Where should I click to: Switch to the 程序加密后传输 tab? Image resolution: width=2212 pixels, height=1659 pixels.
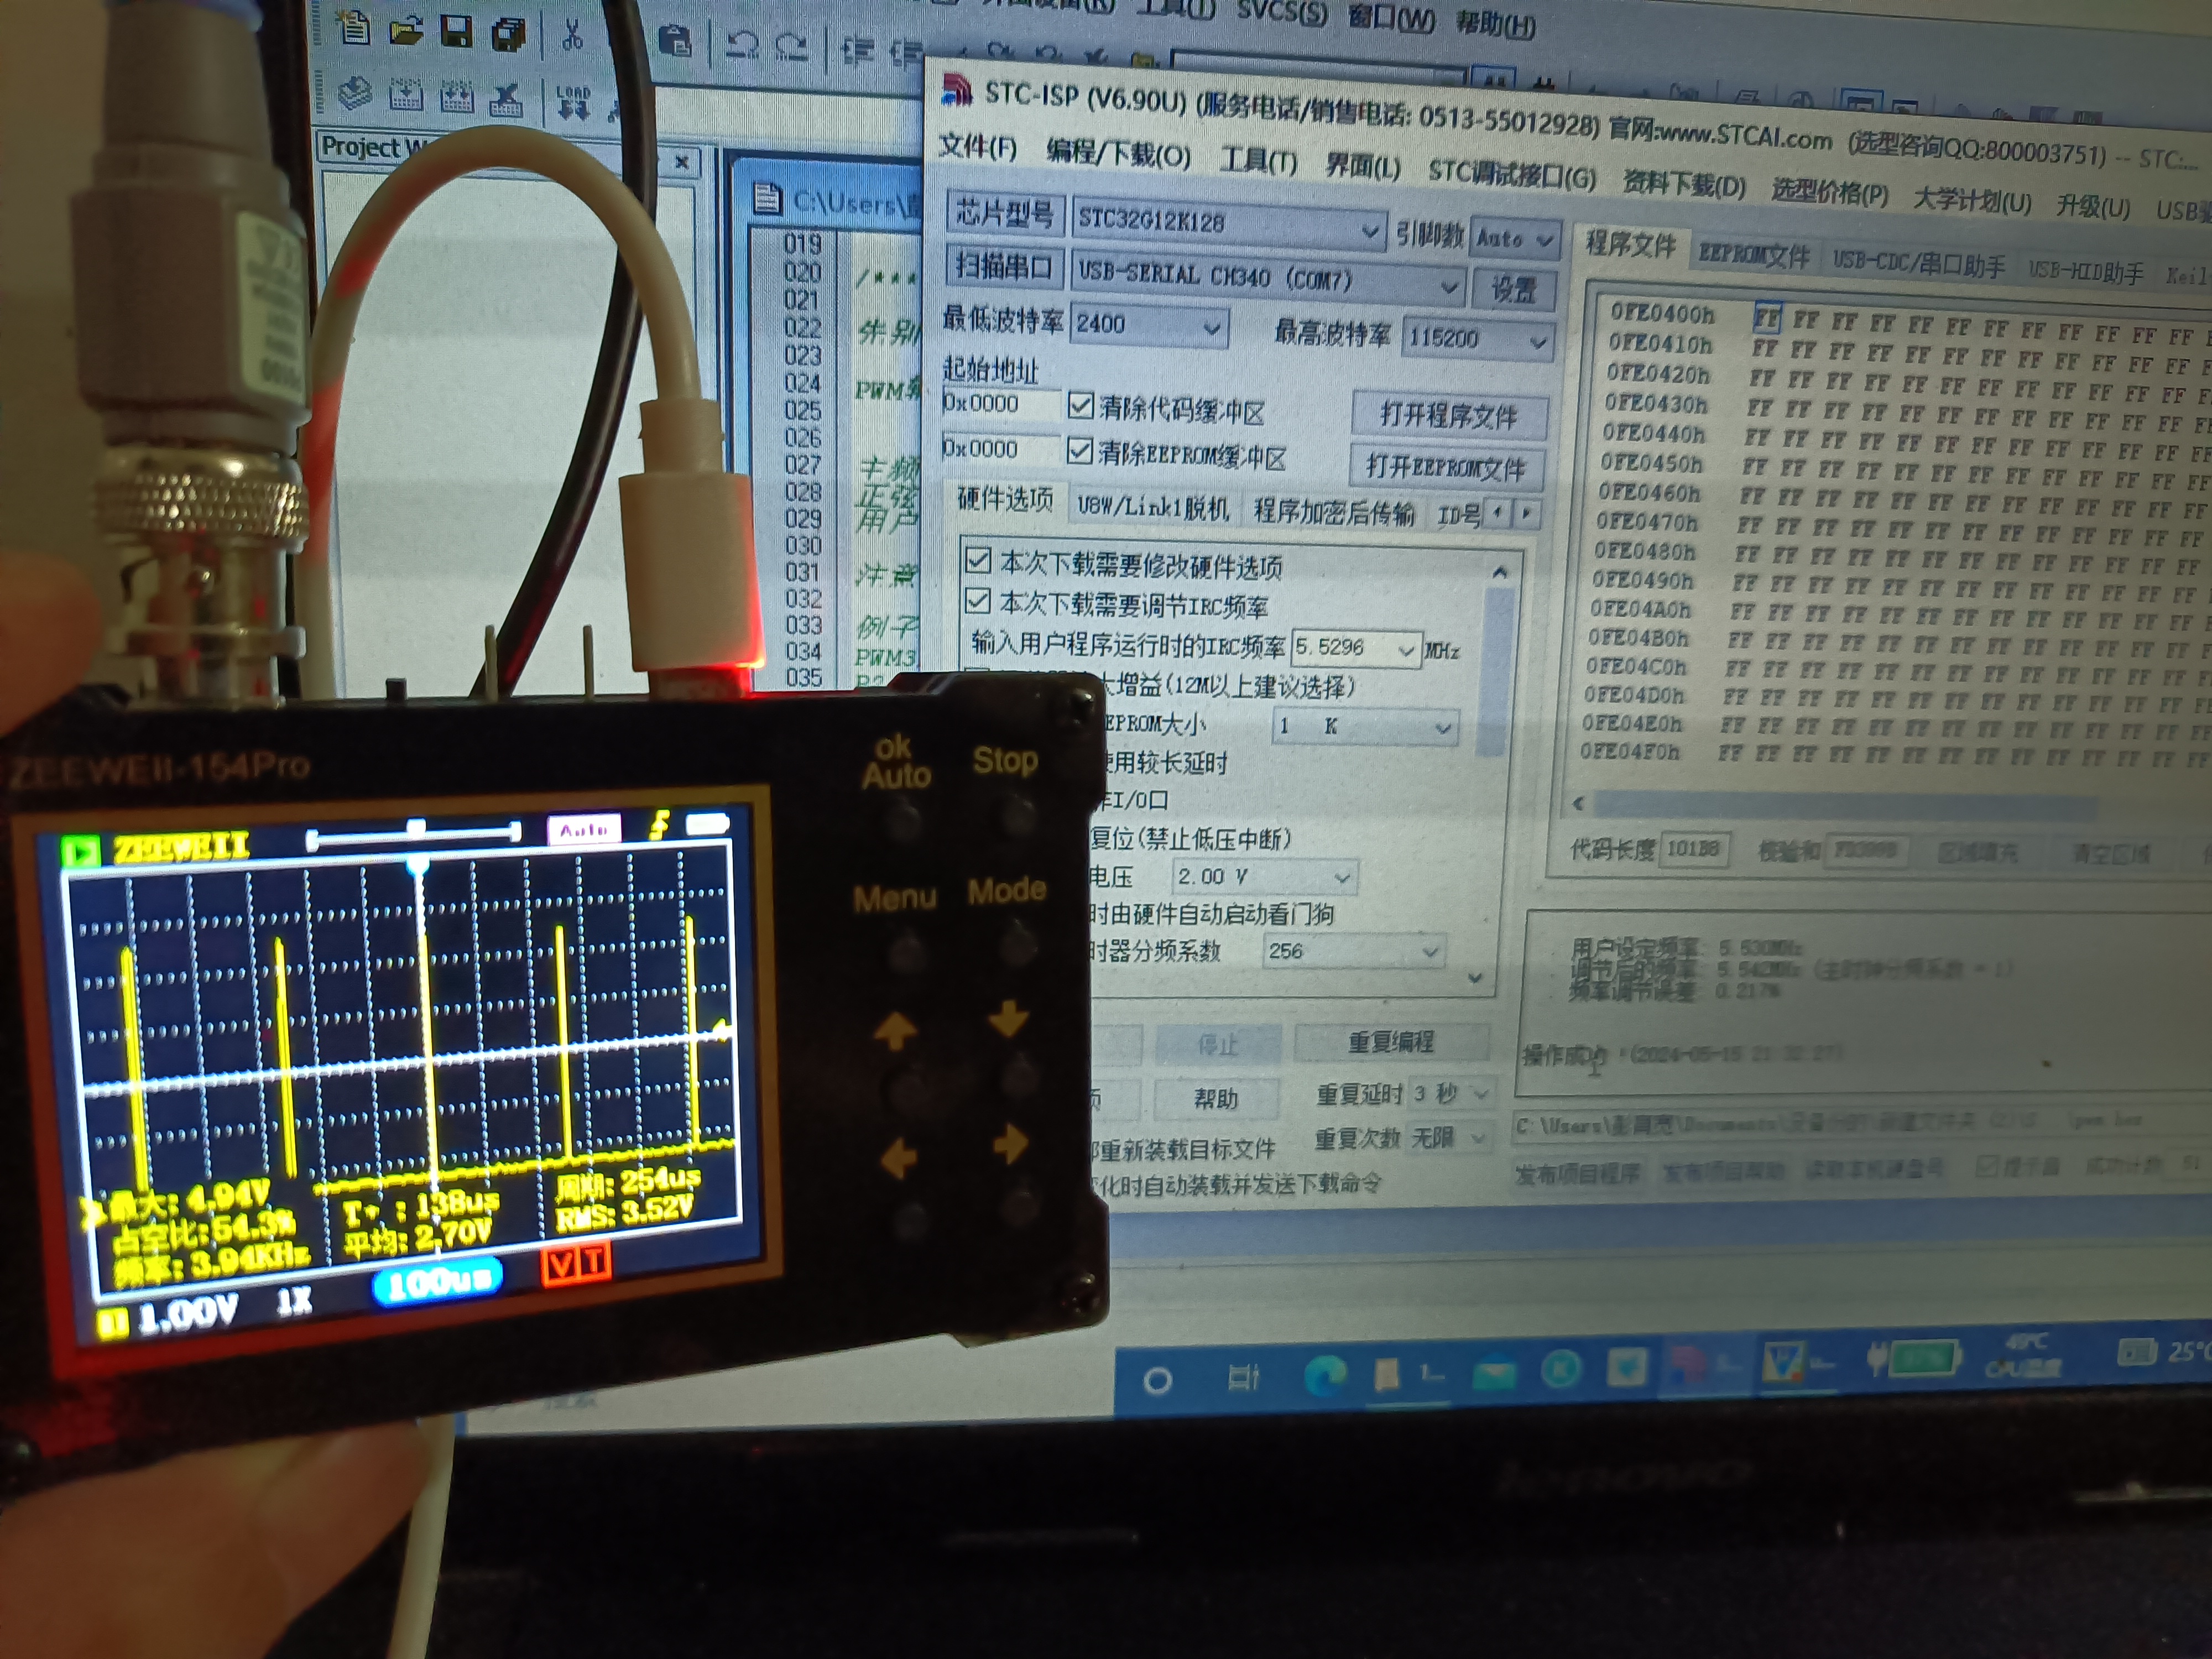(1334, 513)
